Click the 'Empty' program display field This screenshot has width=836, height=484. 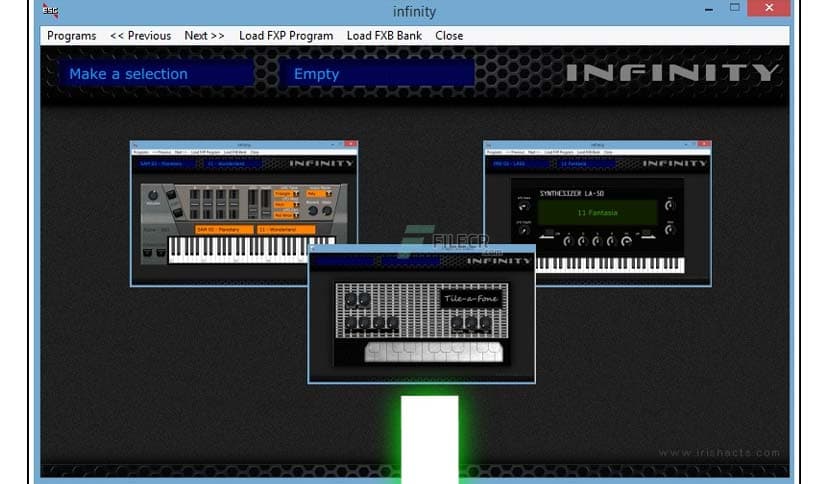click(377, 74)
